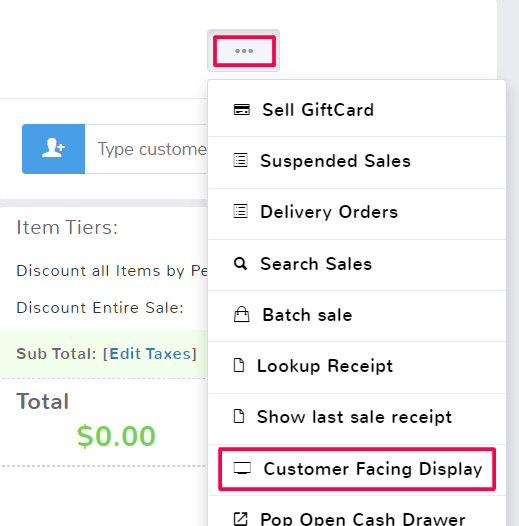Select Sell GiftCard menu entry
The image size is (519, 526).
tap(357, 110)
